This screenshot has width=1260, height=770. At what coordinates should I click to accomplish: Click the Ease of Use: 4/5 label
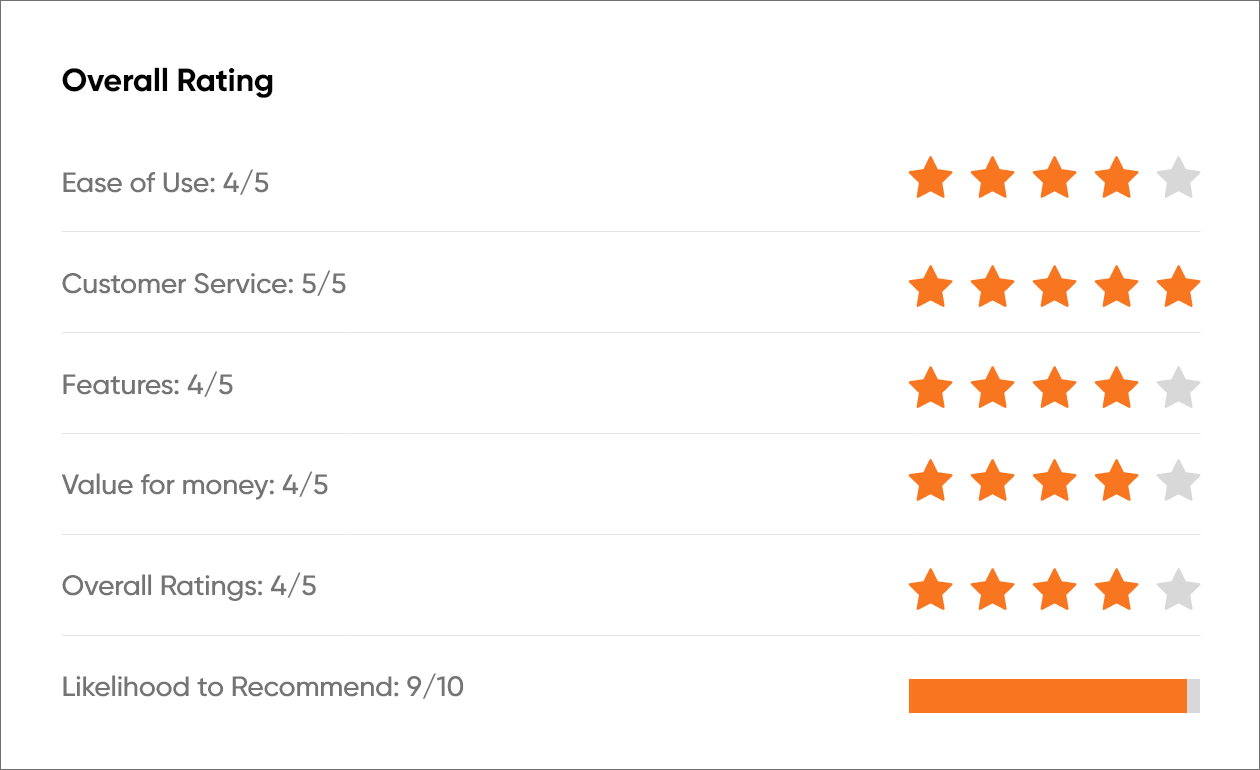coord(165,183)
